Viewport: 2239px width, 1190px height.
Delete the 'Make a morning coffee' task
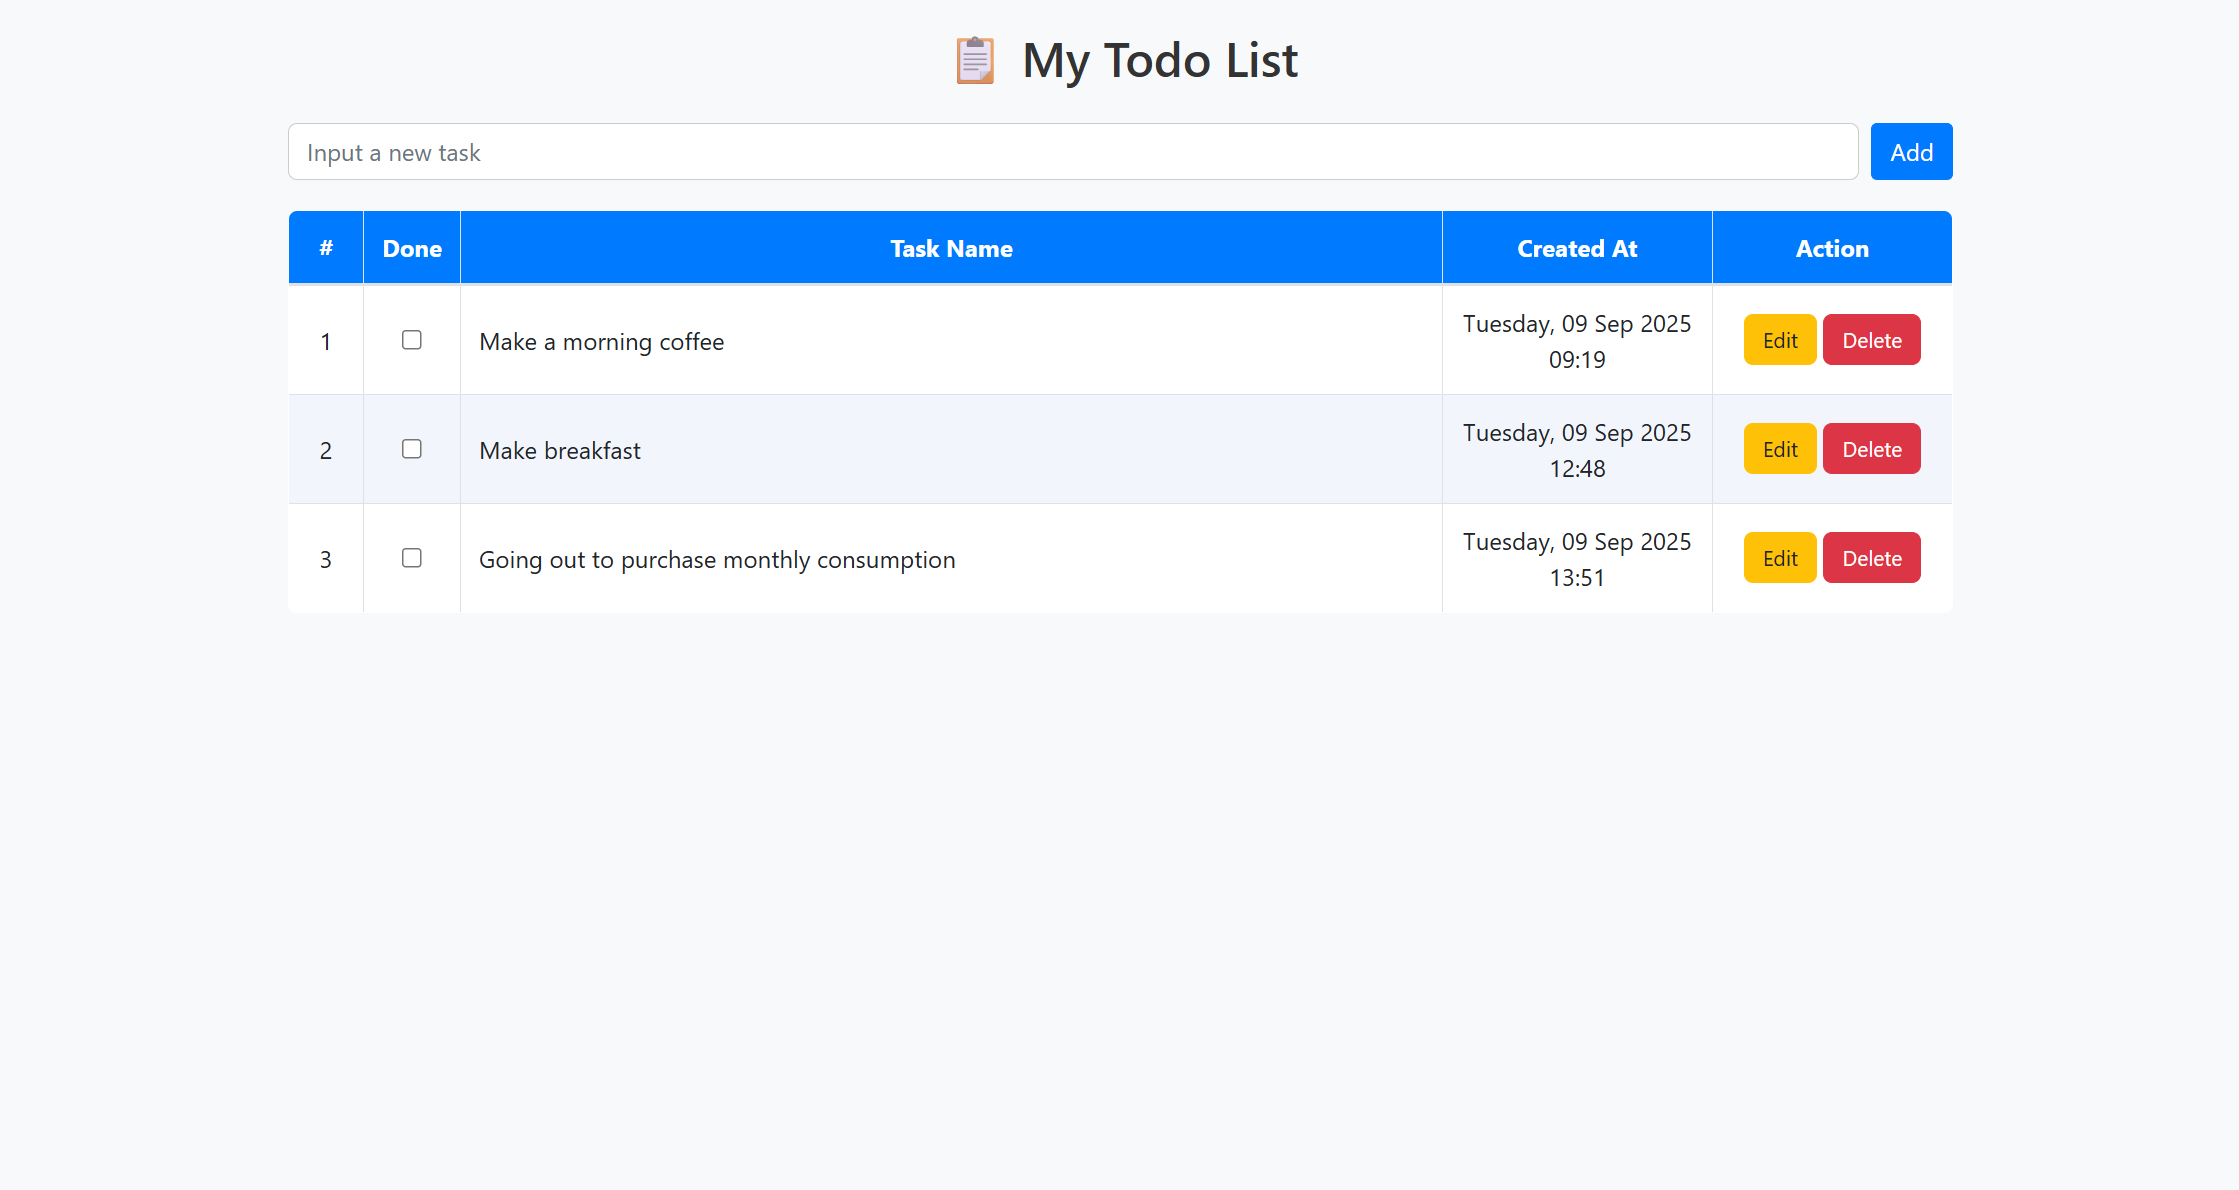coord(1871,340)
